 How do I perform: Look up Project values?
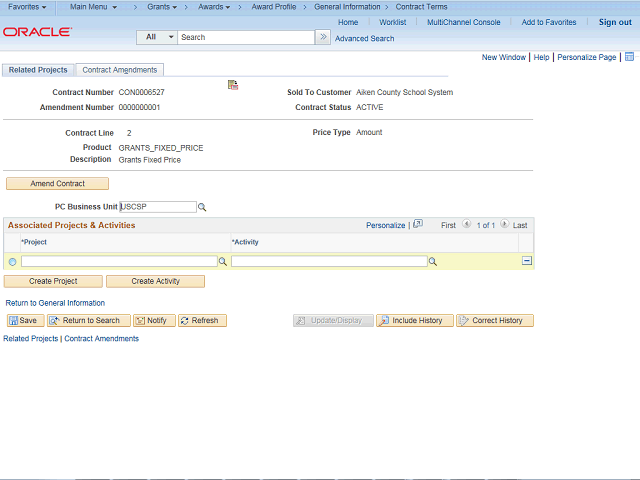point(223,262)
